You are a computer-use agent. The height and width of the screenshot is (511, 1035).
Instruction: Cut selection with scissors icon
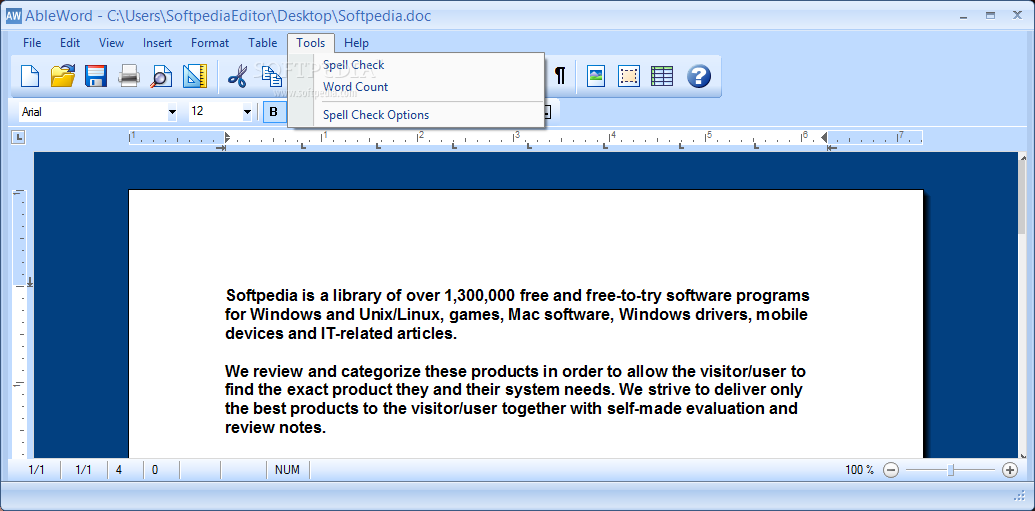tap(237, 76)
